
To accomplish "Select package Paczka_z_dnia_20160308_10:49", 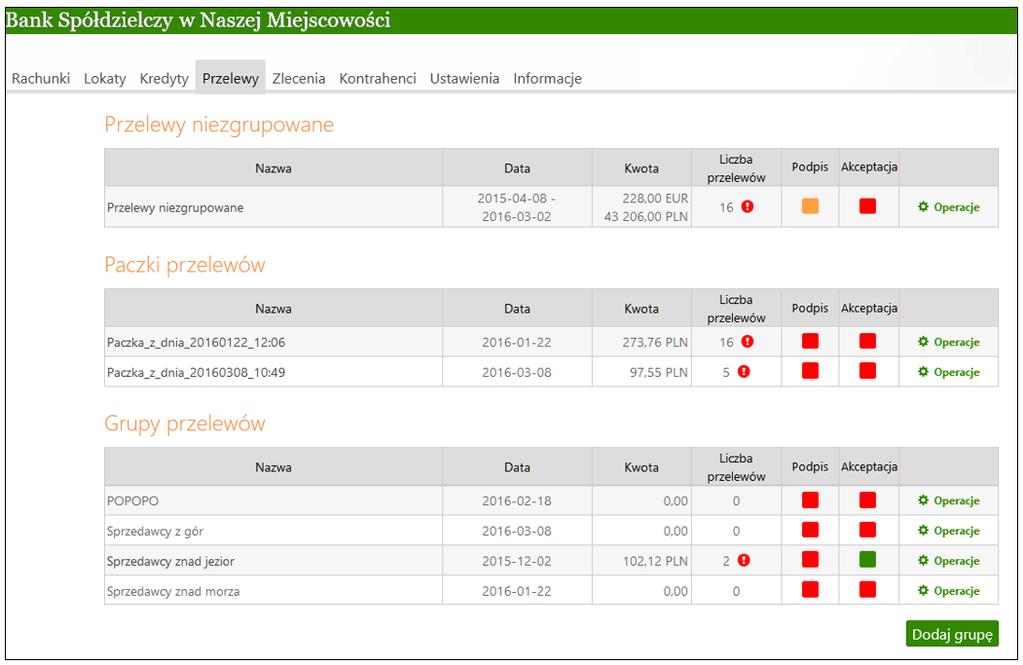I will (196, 373).
